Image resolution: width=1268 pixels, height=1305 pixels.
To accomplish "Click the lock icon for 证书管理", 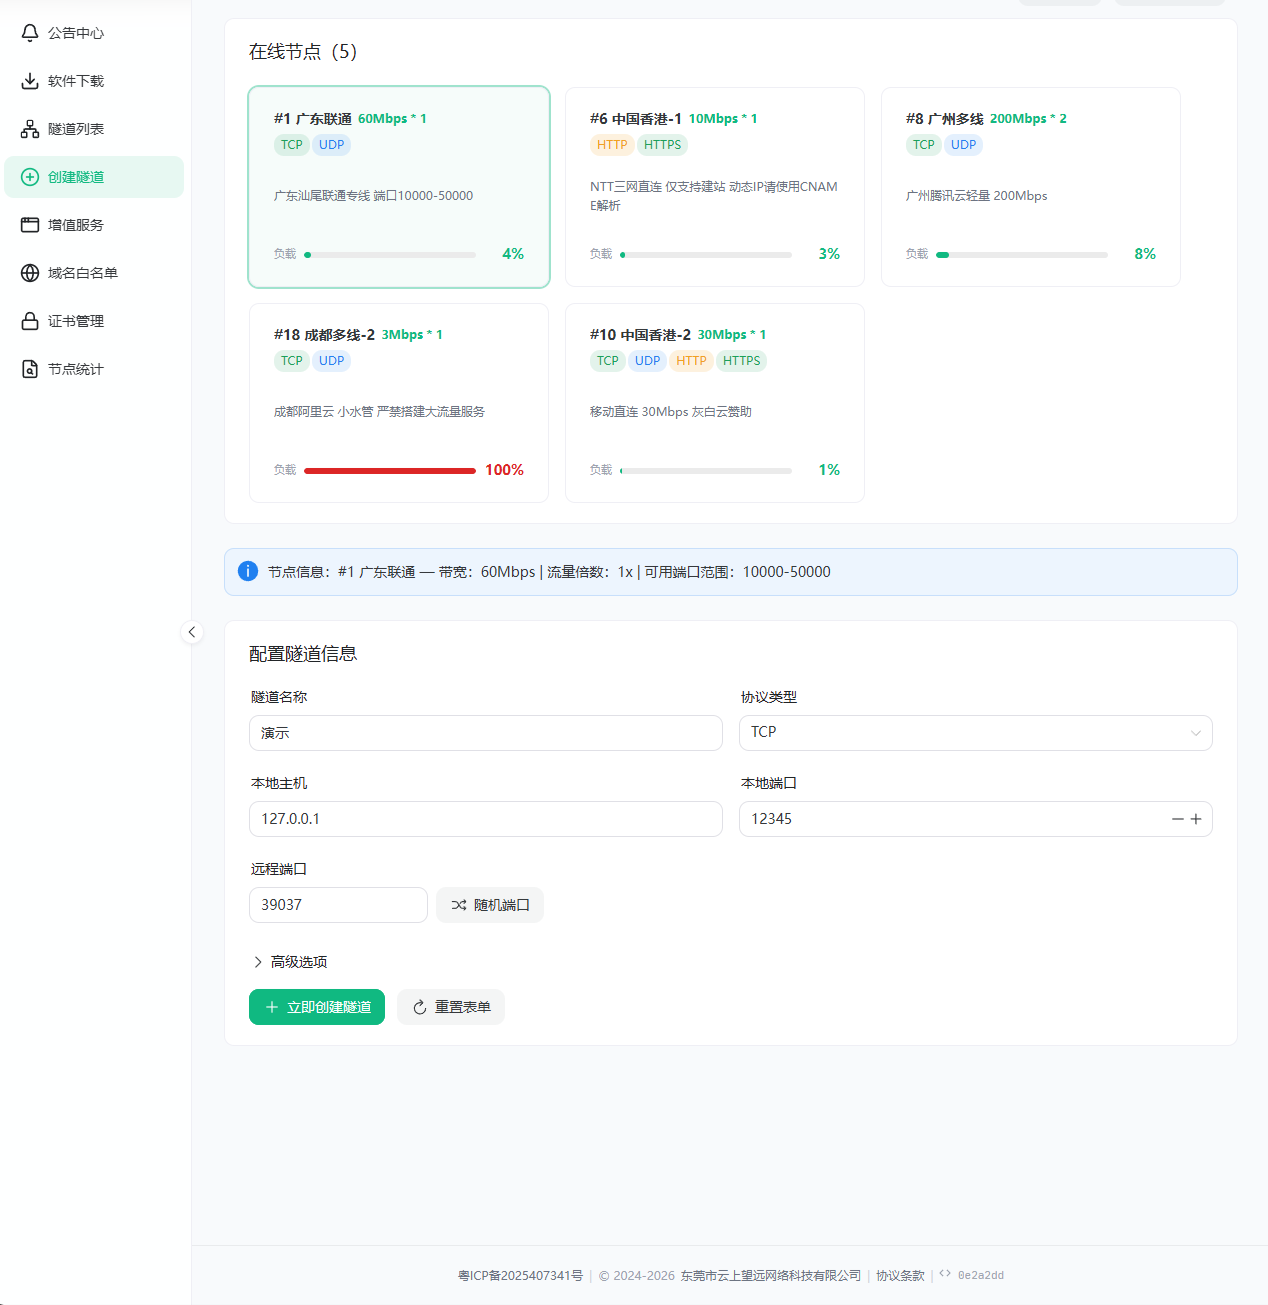I will (30, 321).
